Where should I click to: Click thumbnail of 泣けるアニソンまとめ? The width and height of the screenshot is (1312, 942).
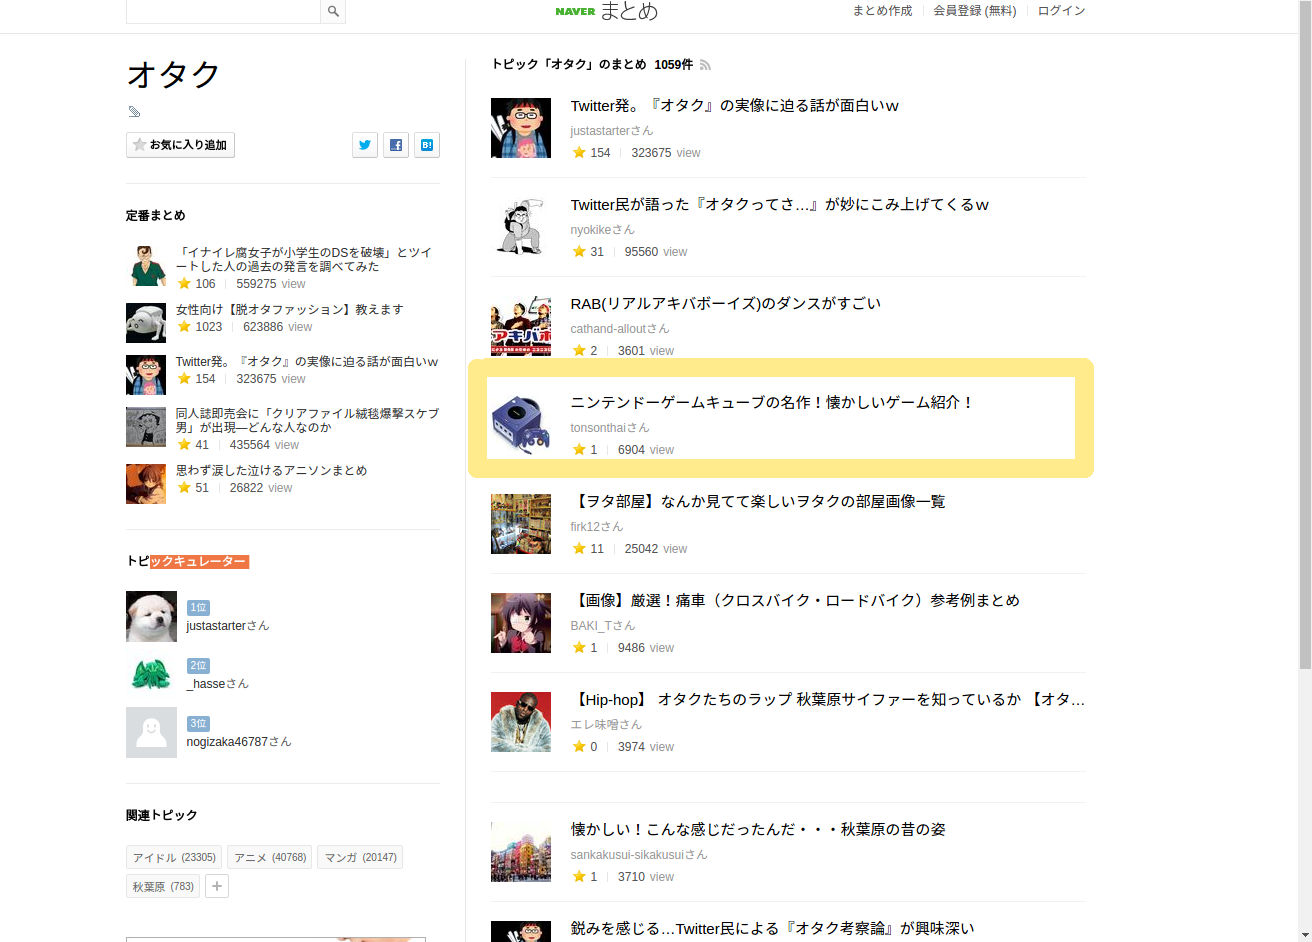point(146,484)
